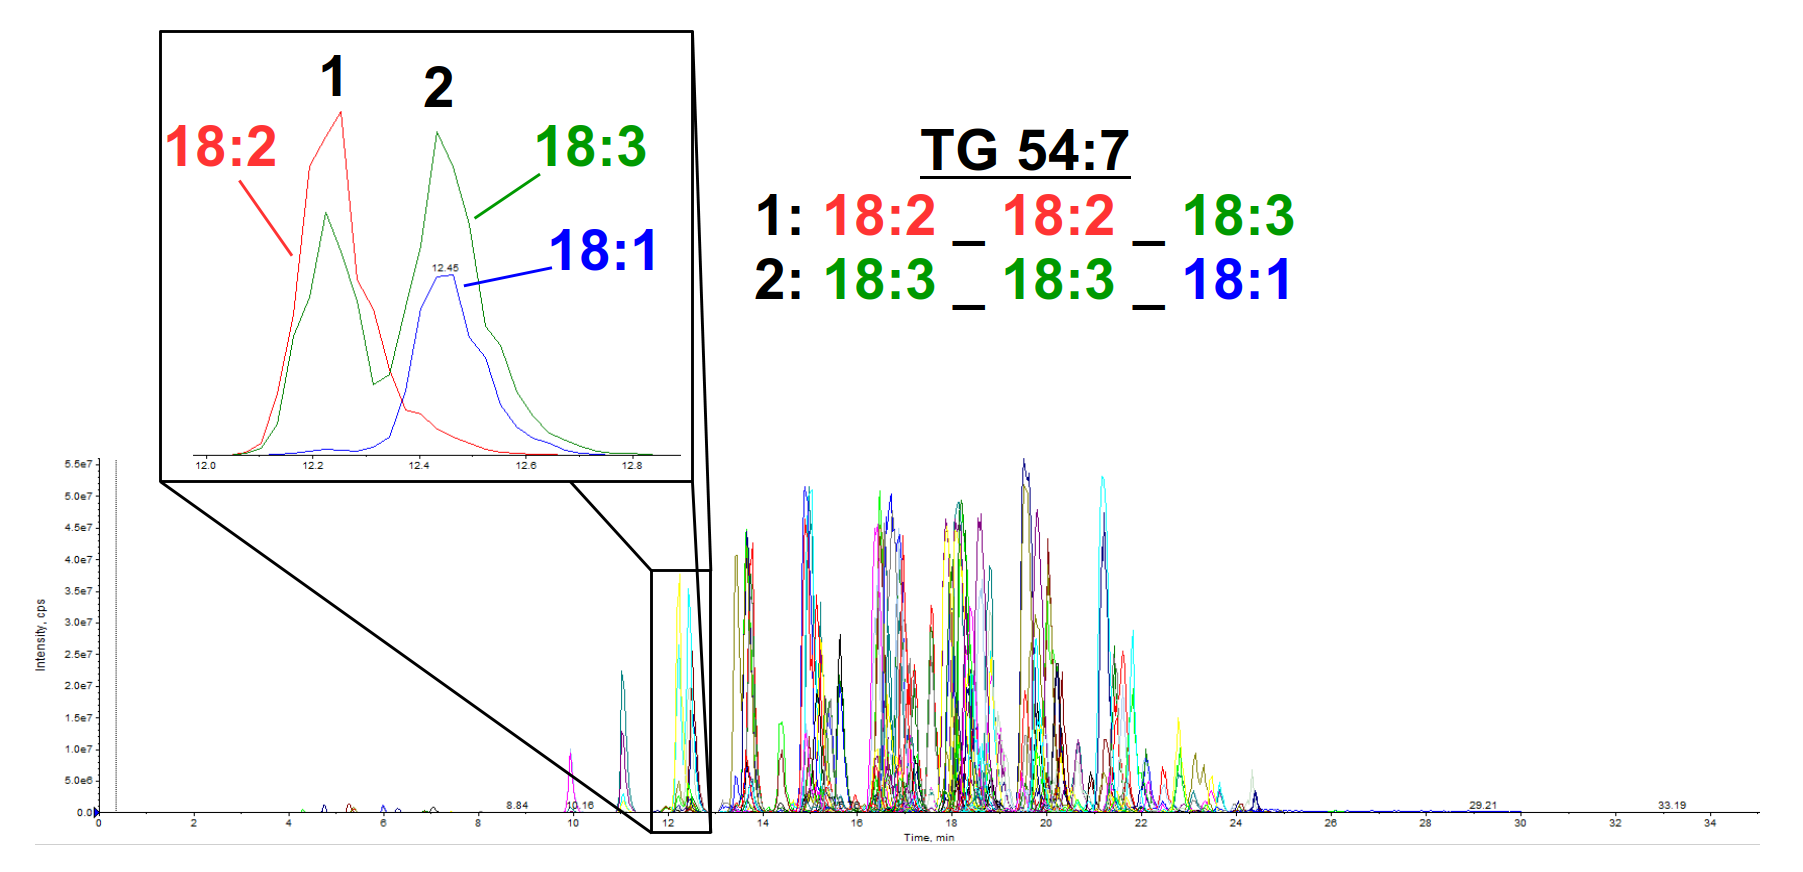Click the 29.21 peak label near the baseline
This screenshot has height=872, width=1803.
click(1483, 805)
